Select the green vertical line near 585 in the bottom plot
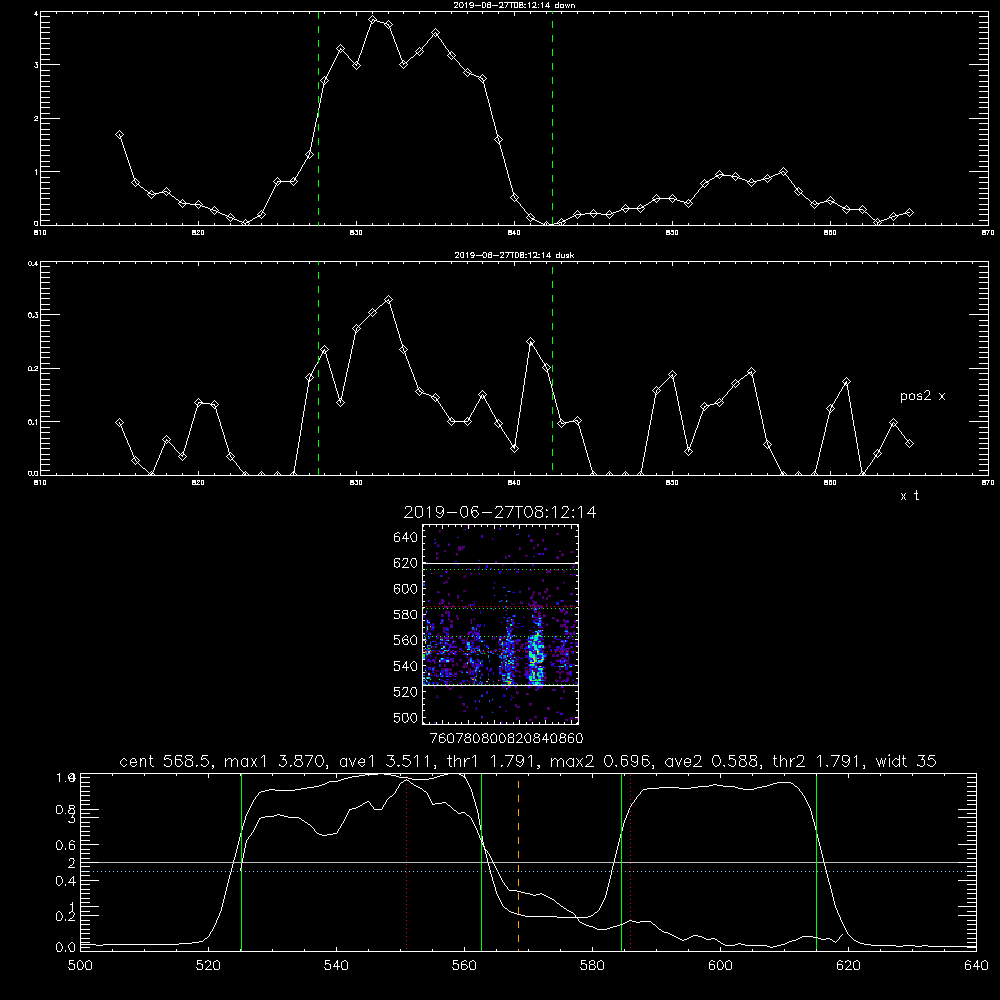Image resolution: width=1000 pixels, height=1000 pixels. tap(621, 861)
